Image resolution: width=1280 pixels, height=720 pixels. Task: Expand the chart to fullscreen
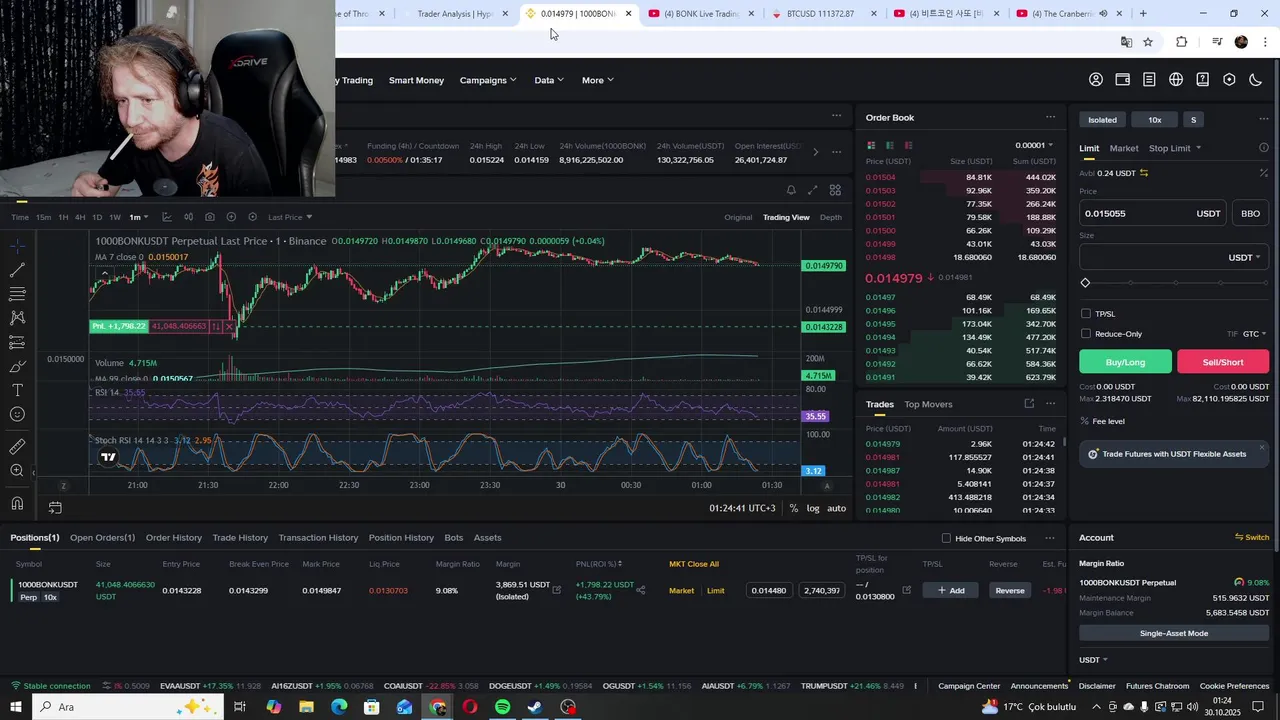[x=812, y=190]
